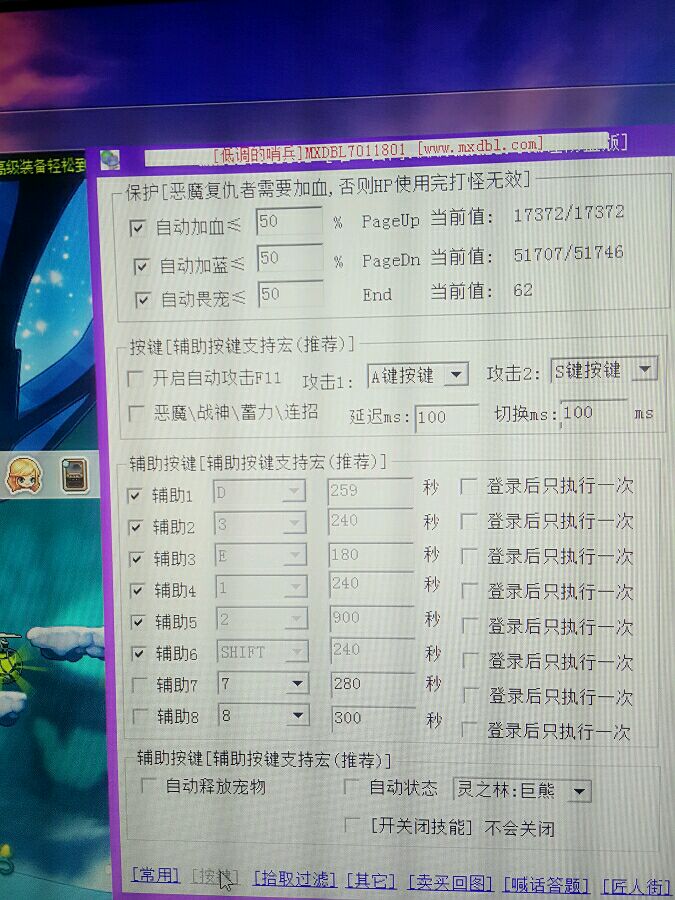This screenshot has width=675, height=900.
Task: Click the 辅助7 seconds field showing 280
Action: (x=373, y=684)
